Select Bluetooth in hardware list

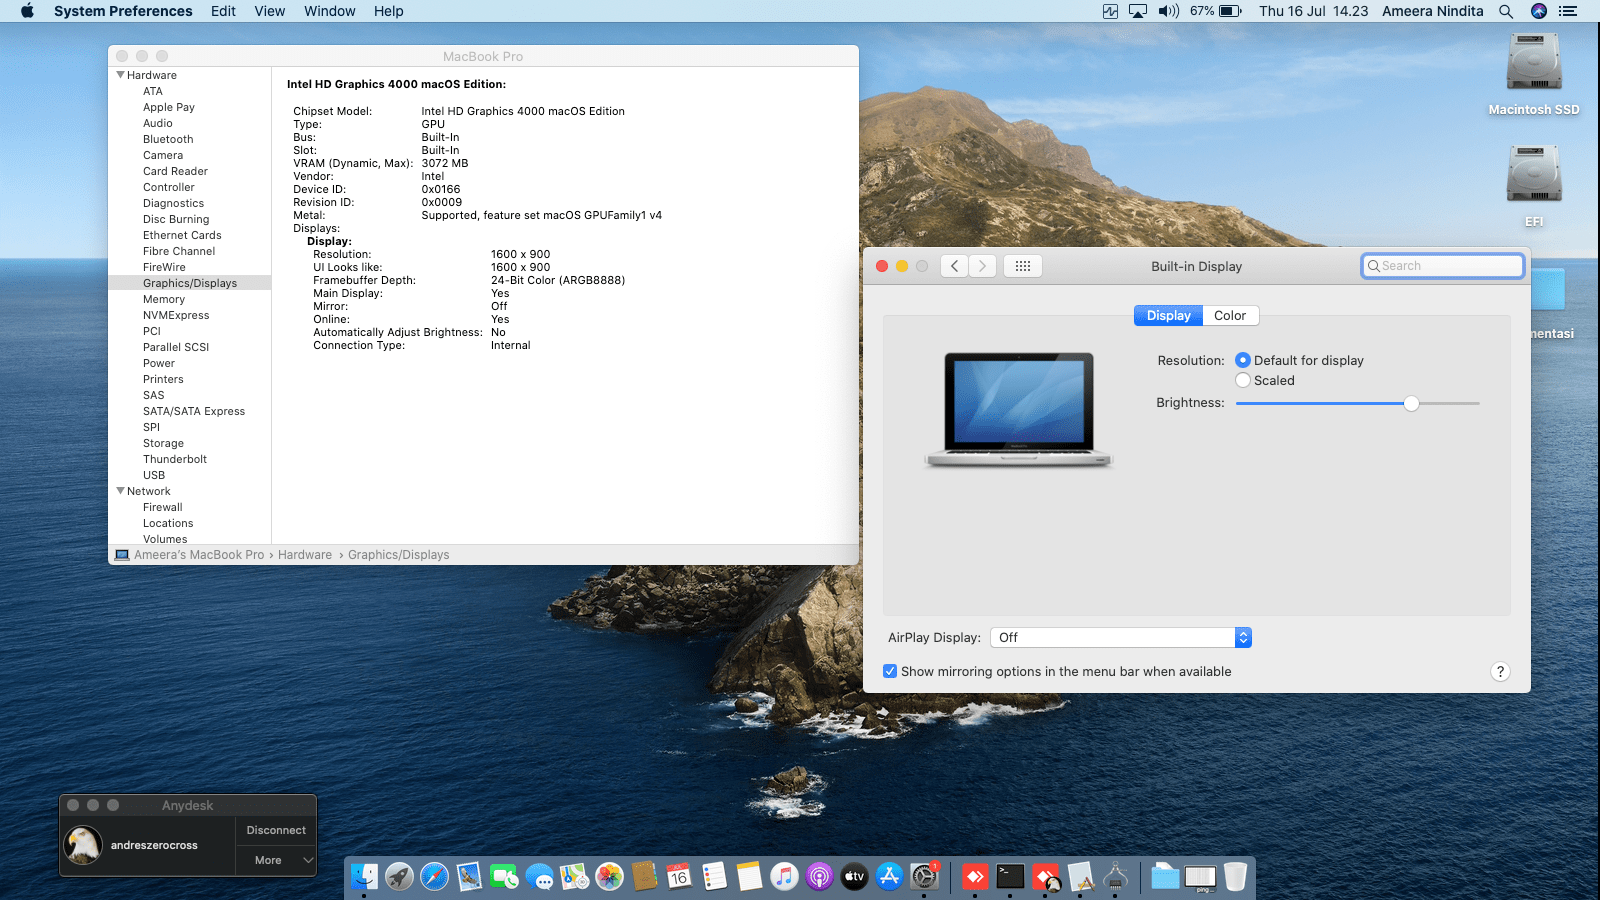168,139
